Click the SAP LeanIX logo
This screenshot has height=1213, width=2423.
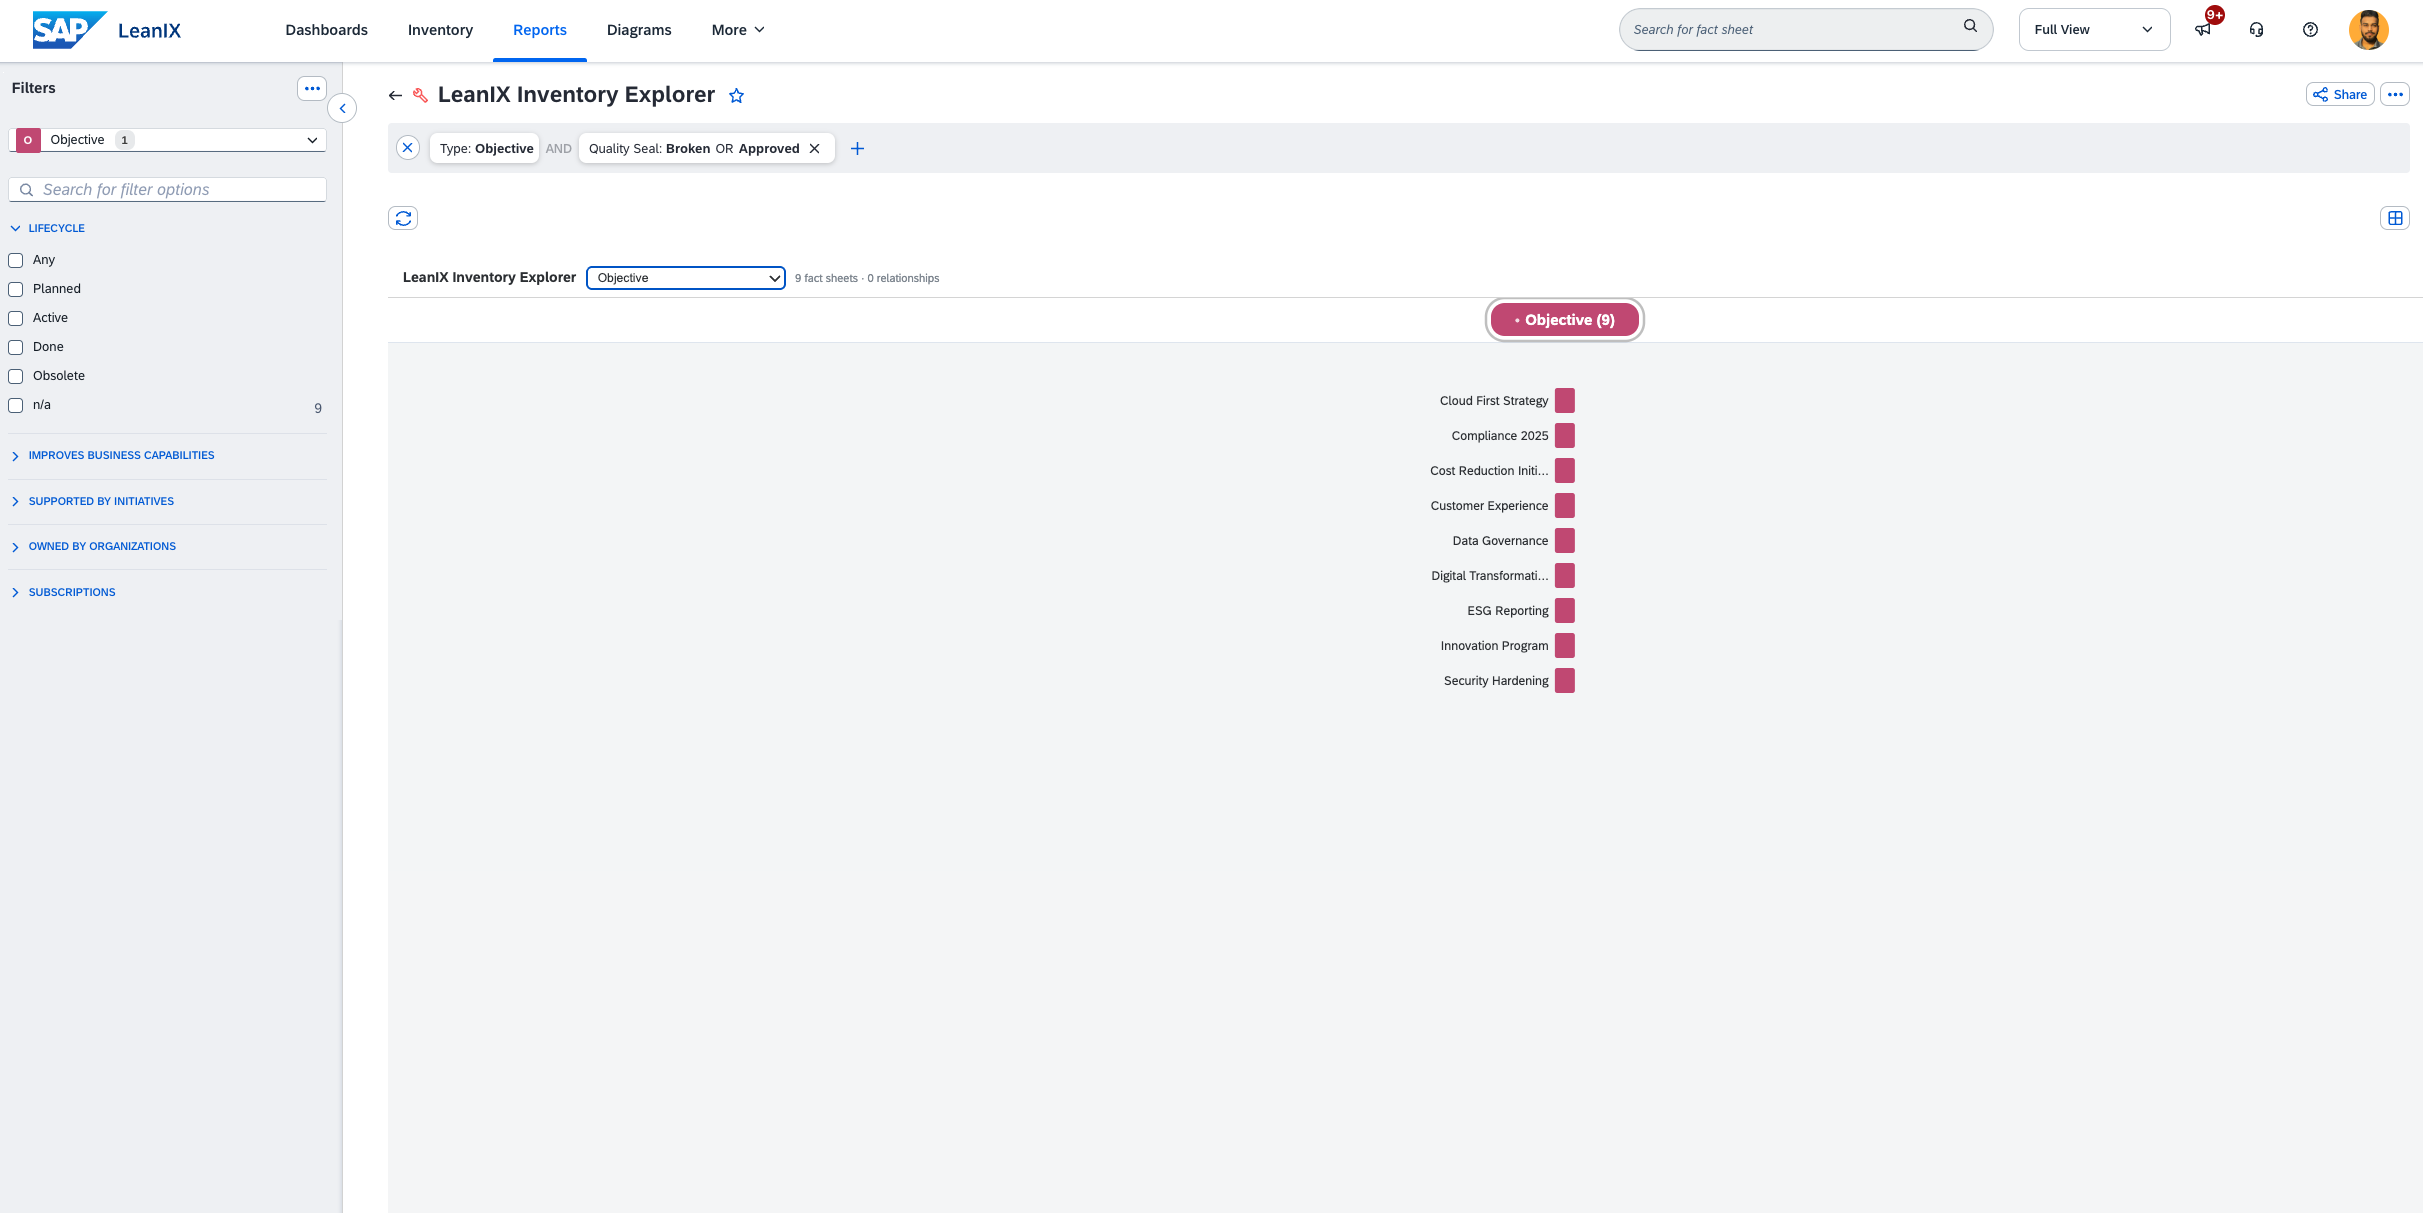click(107, 30)
